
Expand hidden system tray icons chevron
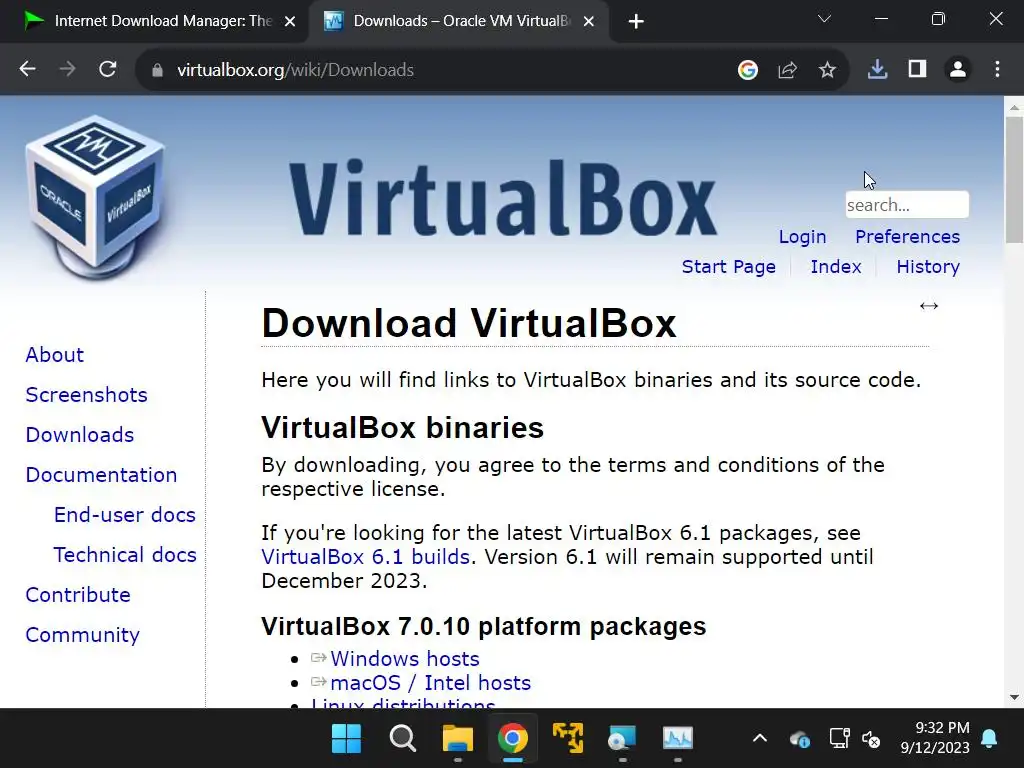point(760,739)
